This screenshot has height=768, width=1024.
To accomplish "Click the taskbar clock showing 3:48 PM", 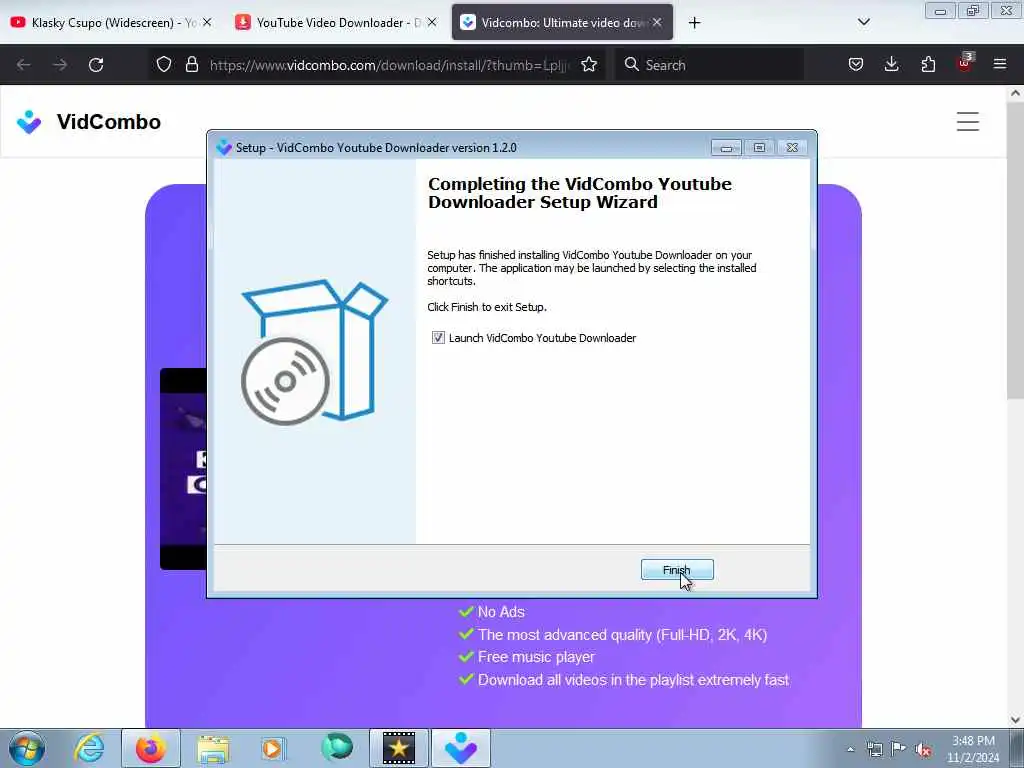I will coord(973,749).
